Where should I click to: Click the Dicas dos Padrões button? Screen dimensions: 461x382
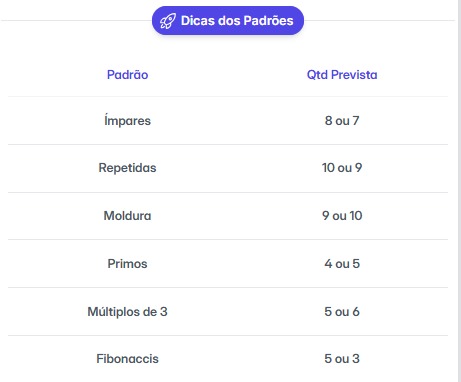[x=228, y=21]
